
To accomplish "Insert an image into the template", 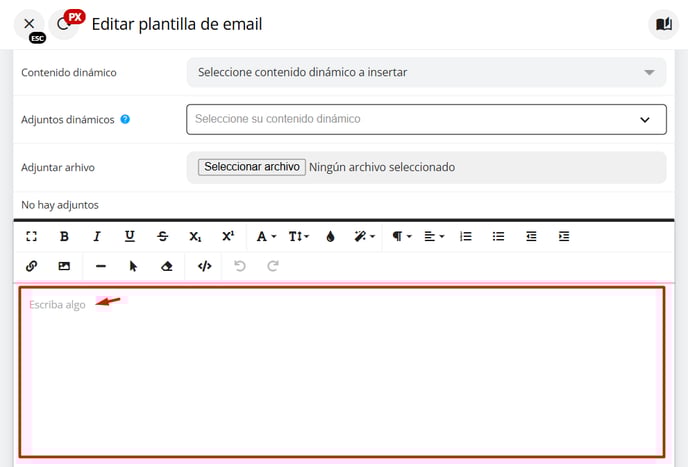I will pyautogui.click(x=64, y=266).
